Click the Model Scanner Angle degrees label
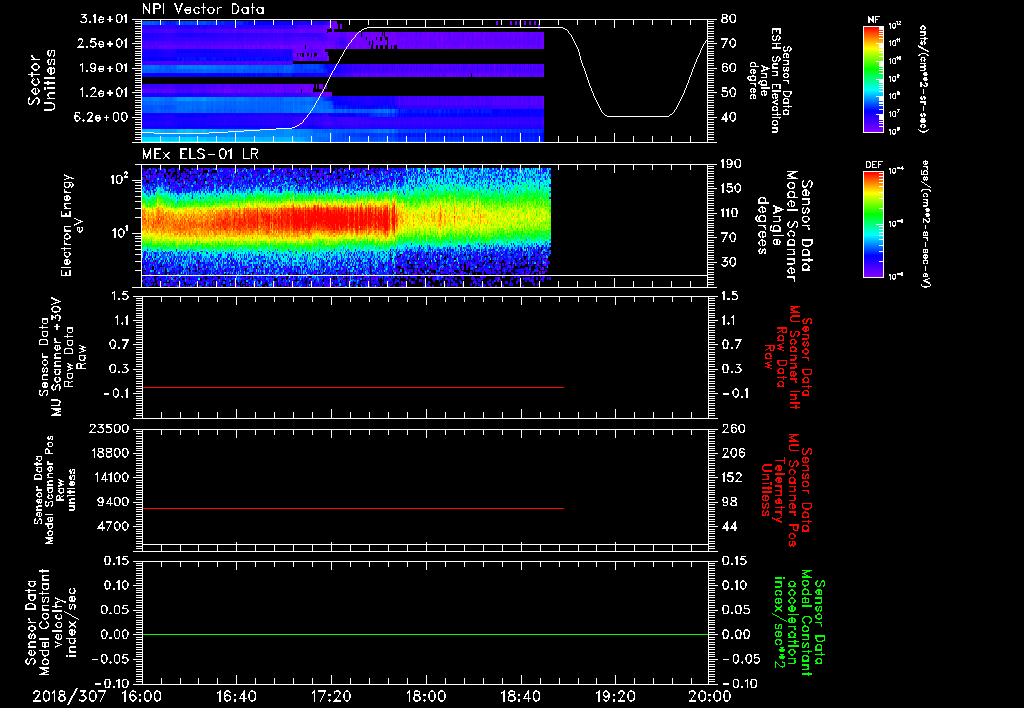Image resolution: width=1024 pixels, height=708 pixels. [x=784, y=226]
